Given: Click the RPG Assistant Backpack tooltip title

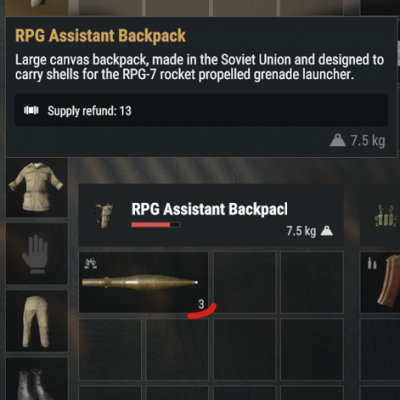Looking at the screenshot, I should (x=100, y=36).
